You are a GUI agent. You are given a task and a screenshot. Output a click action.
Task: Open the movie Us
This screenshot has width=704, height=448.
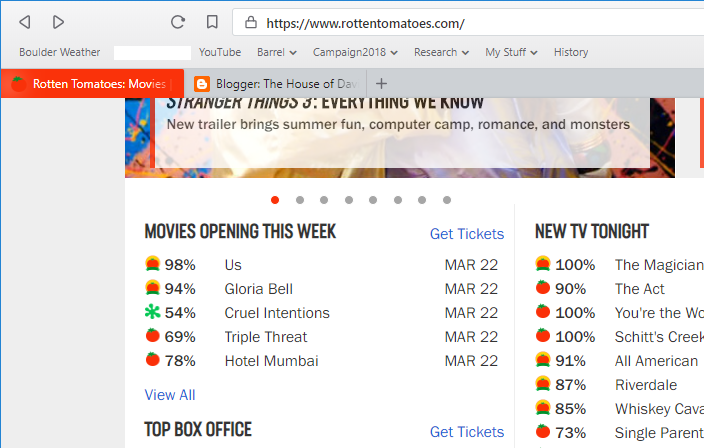point(233,265)
